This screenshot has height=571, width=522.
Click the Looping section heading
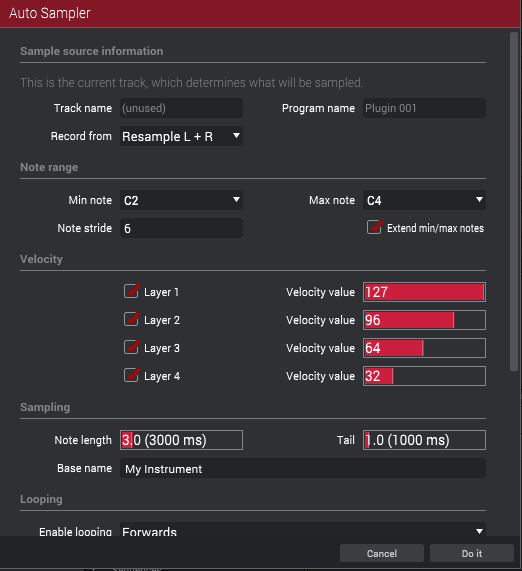(x=41, y=499)
